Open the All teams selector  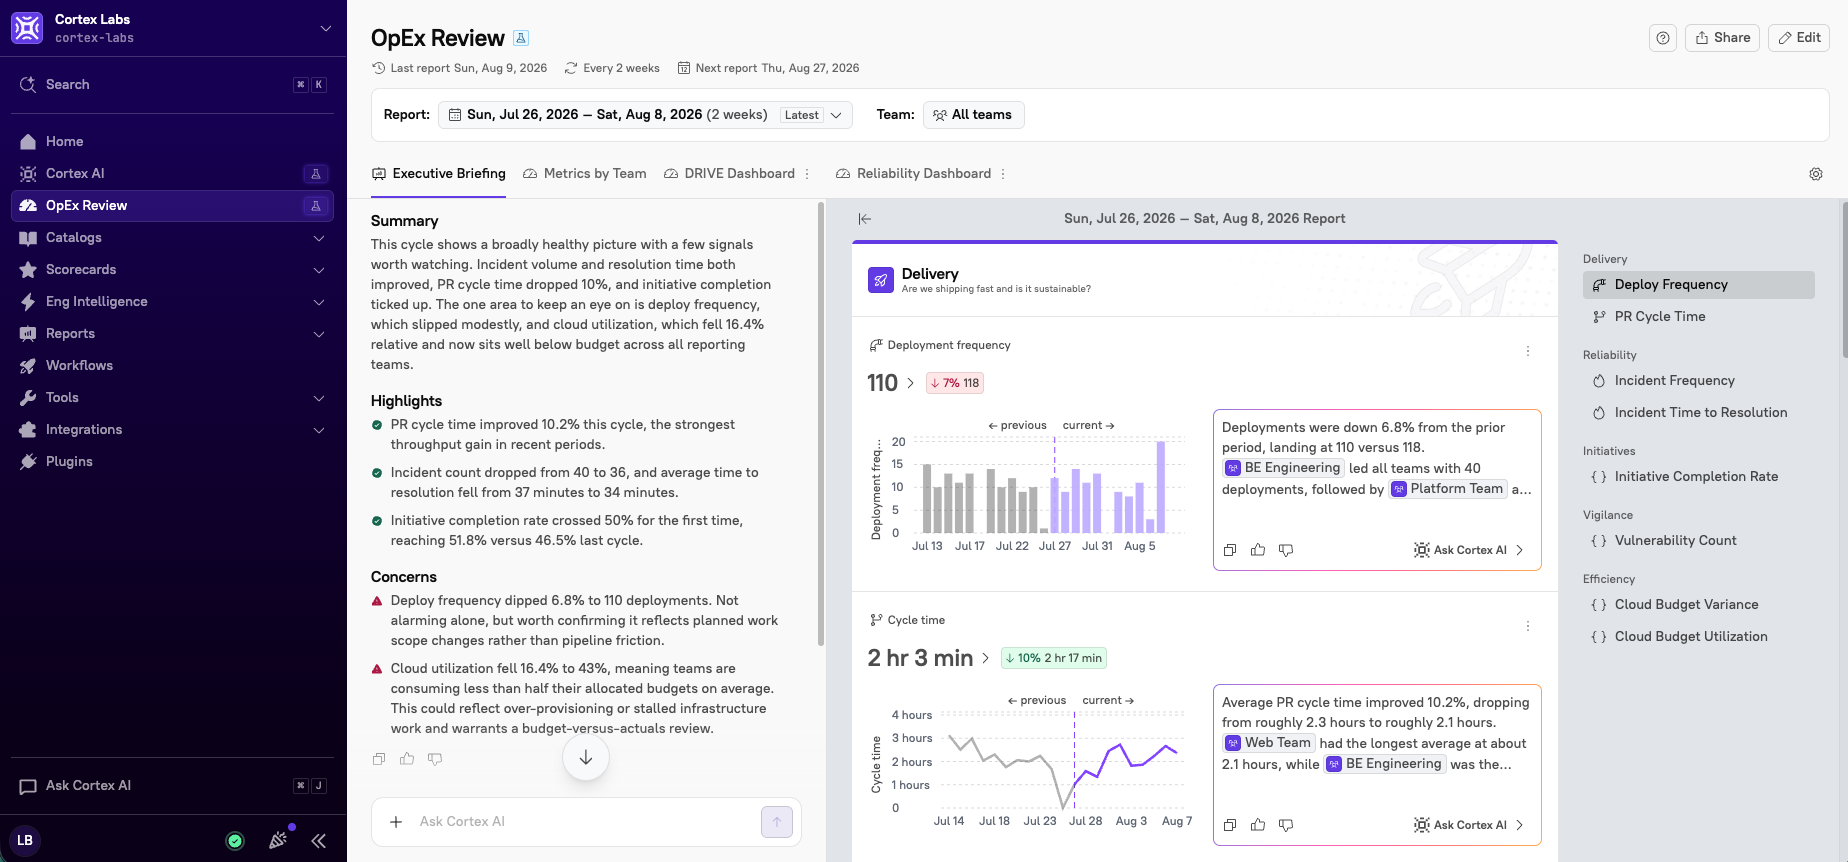[x=973, y=115]
